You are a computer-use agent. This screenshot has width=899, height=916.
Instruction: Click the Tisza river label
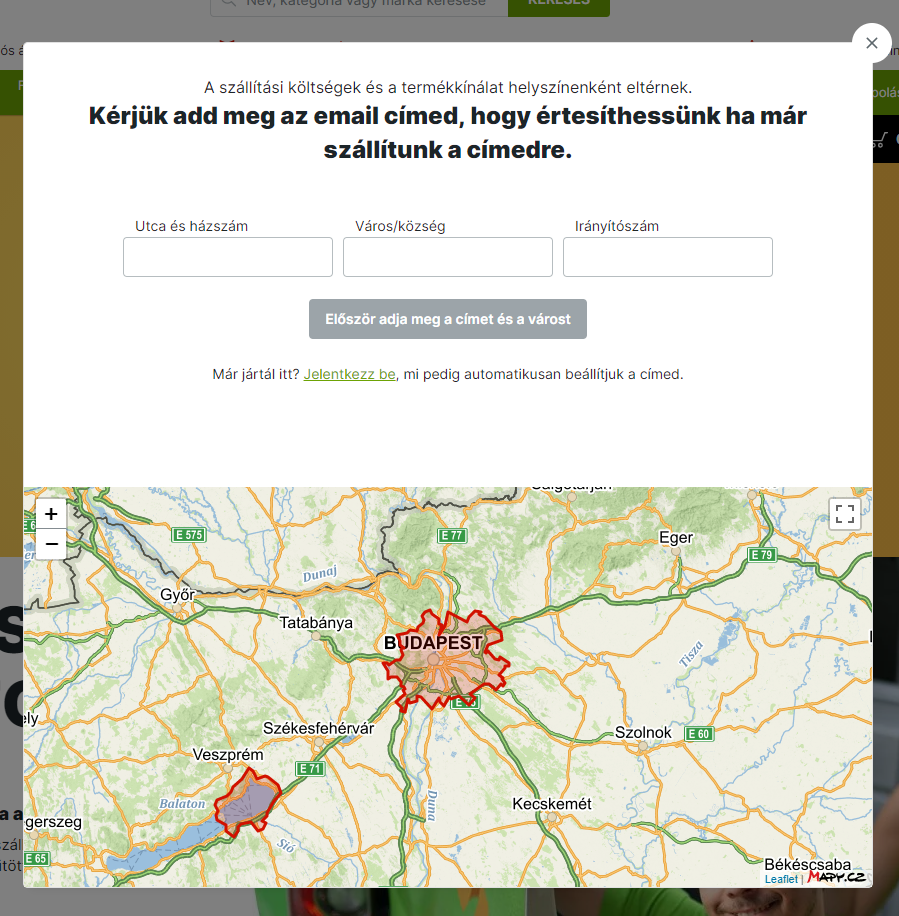tap(691, 654)
